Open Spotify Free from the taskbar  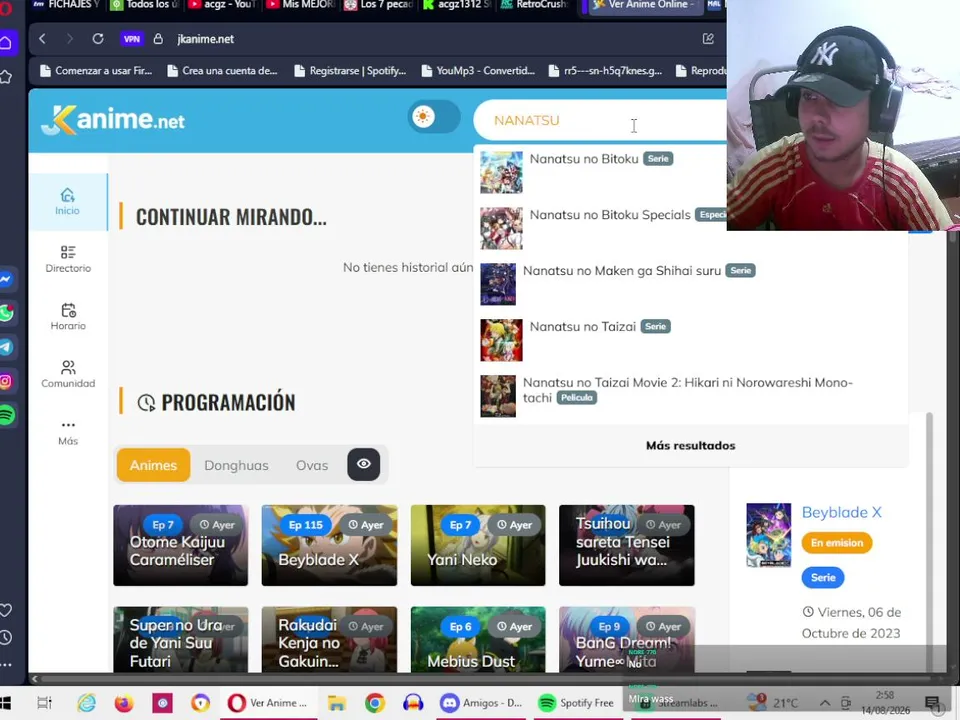tap(577, 703)
